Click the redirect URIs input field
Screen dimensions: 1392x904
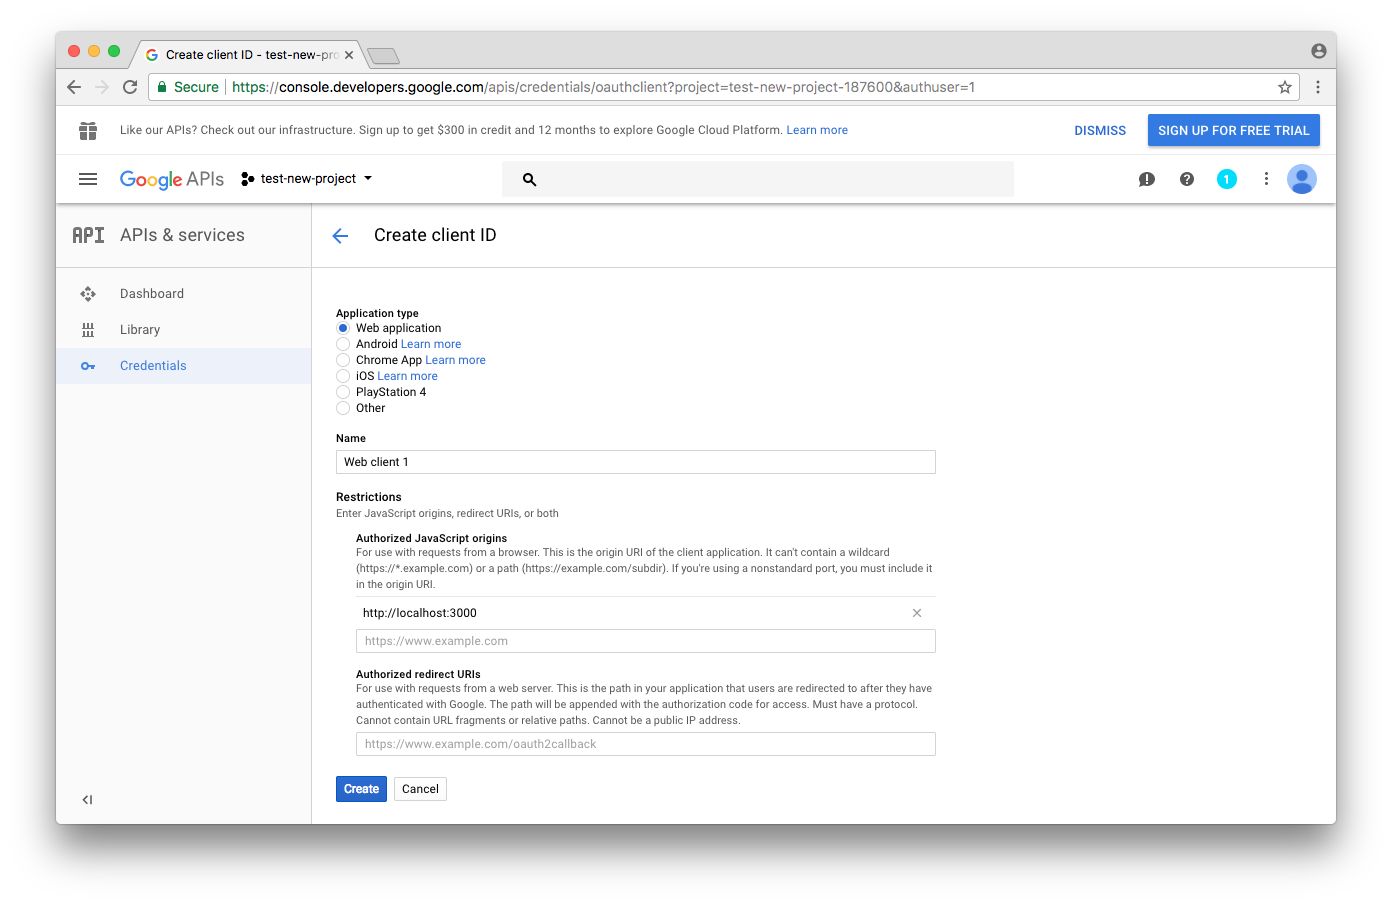646,744
